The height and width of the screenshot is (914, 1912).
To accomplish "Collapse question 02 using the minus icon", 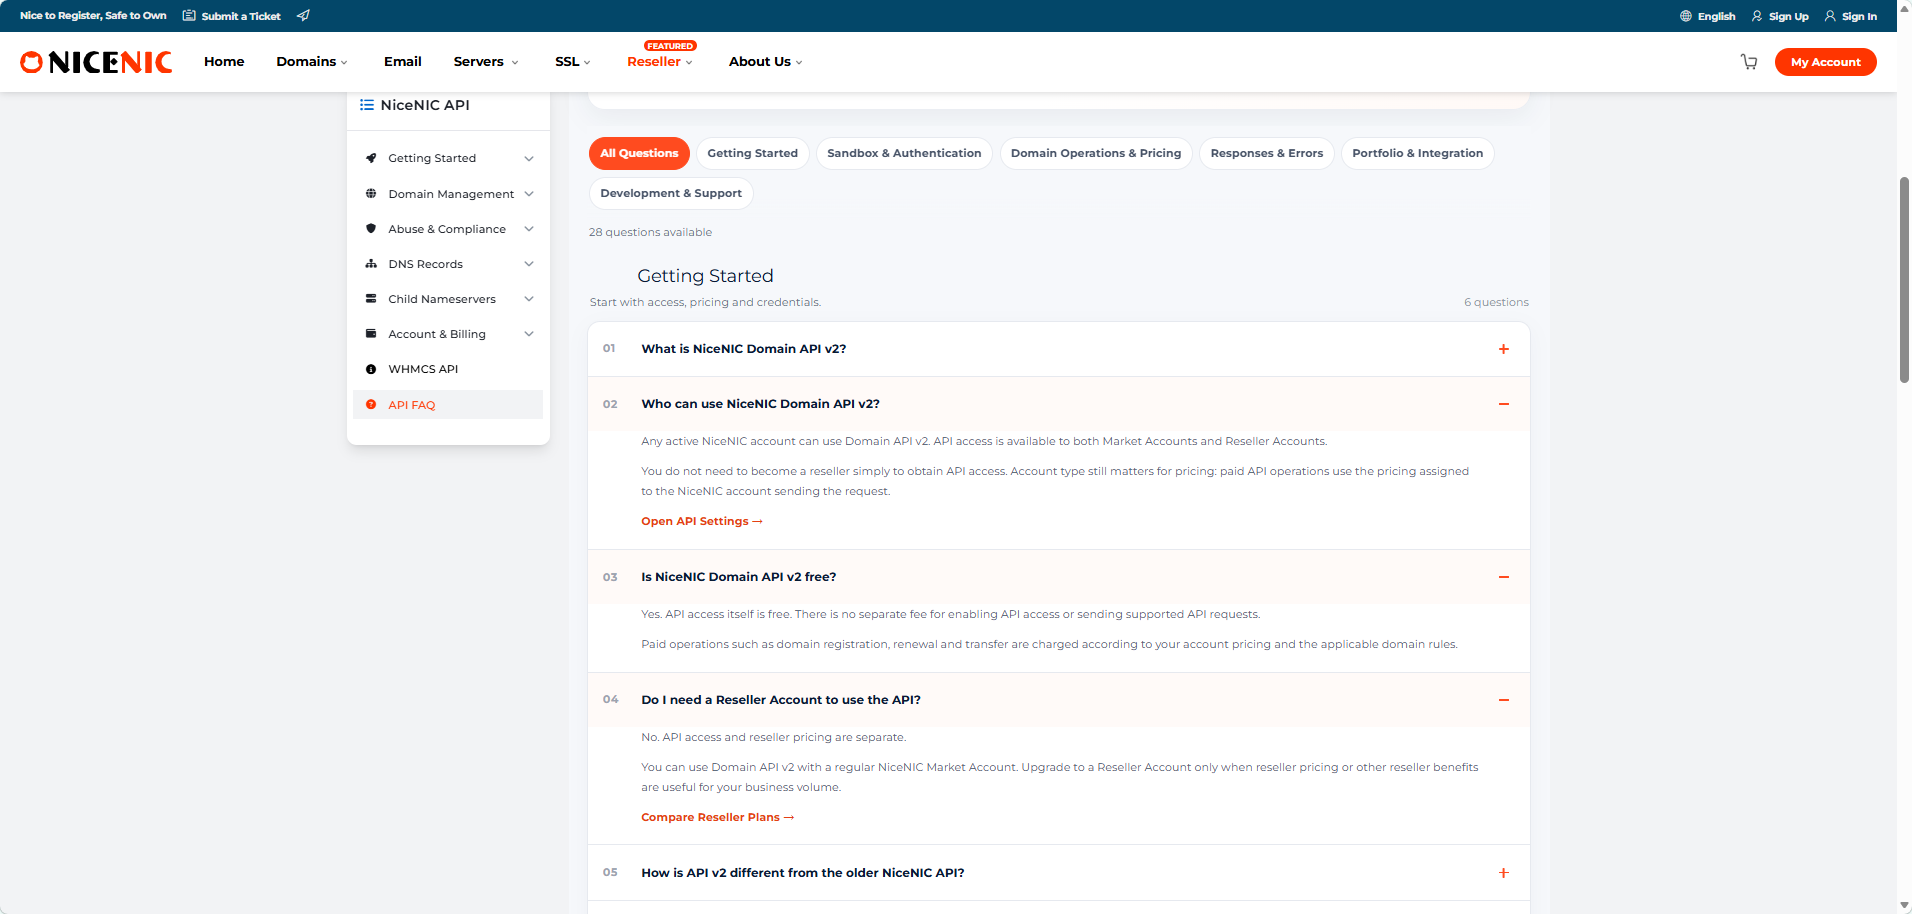I will click(x=1503, y=404).
